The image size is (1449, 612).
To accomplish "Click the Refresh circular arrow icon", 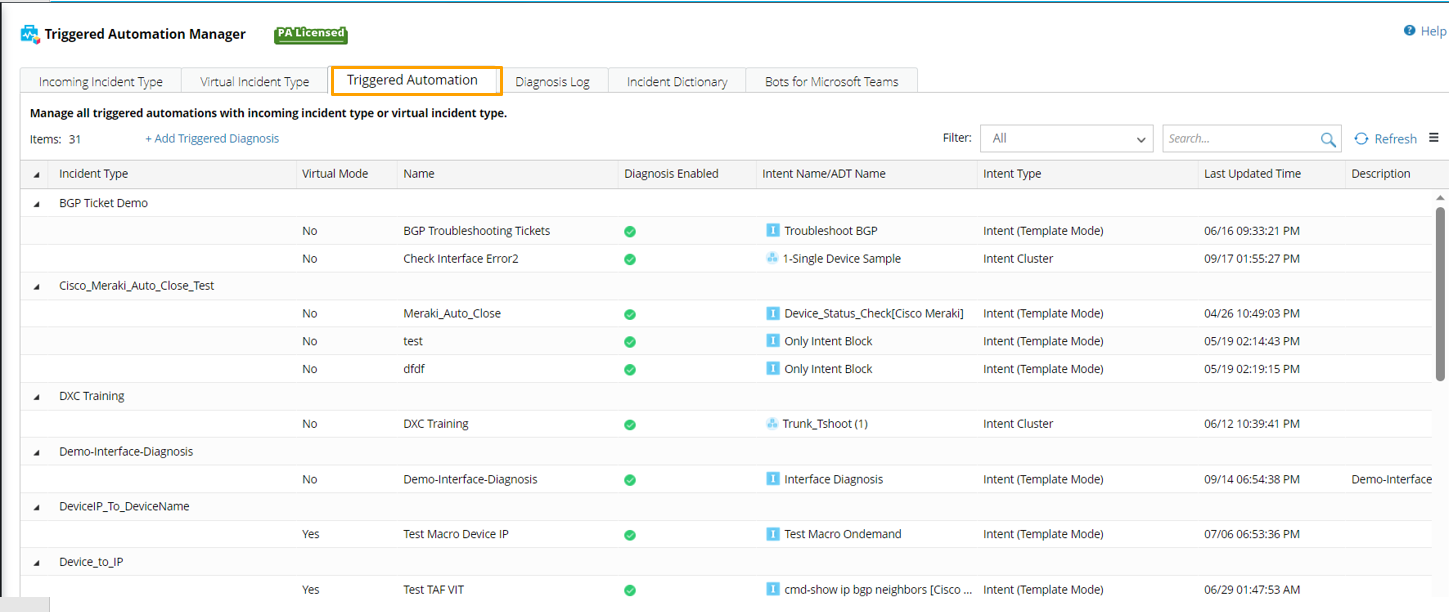I will pos(1361,139).
